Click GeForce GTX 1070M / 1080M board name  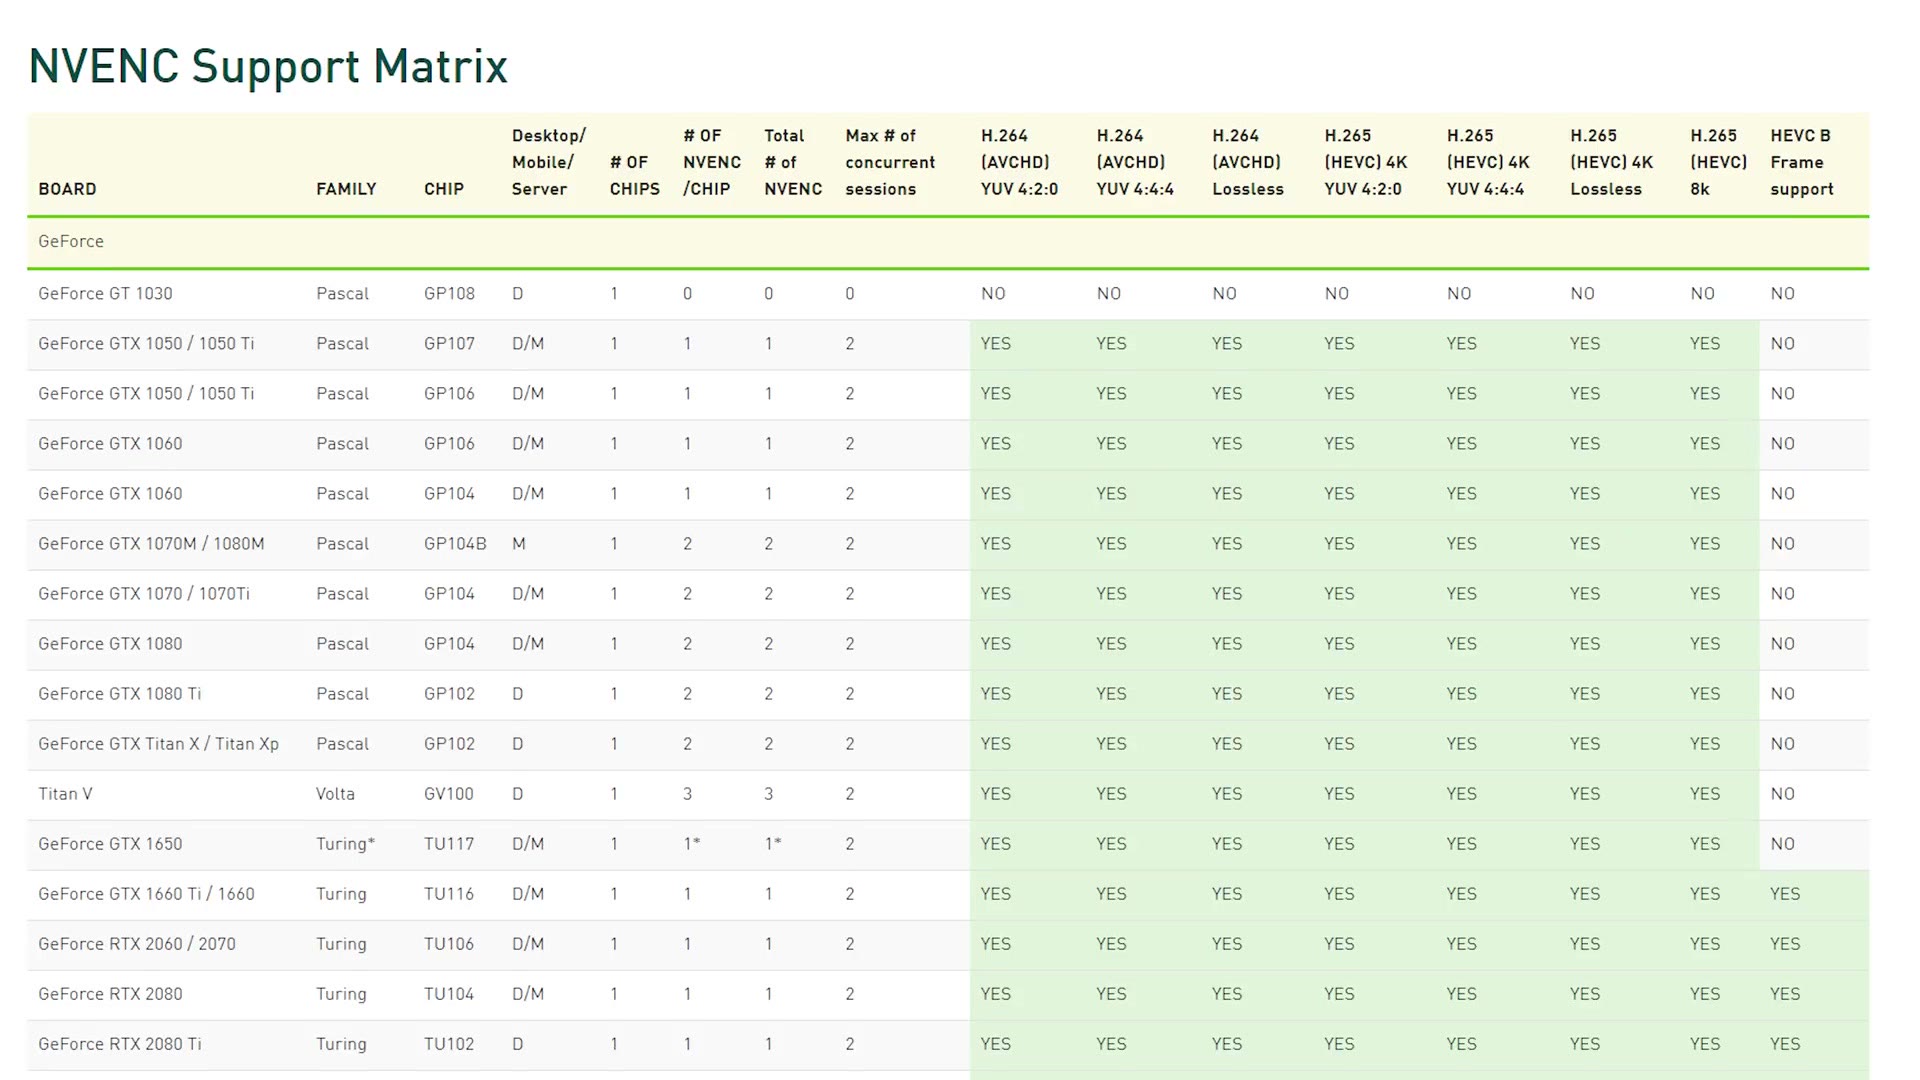[151, 543]
